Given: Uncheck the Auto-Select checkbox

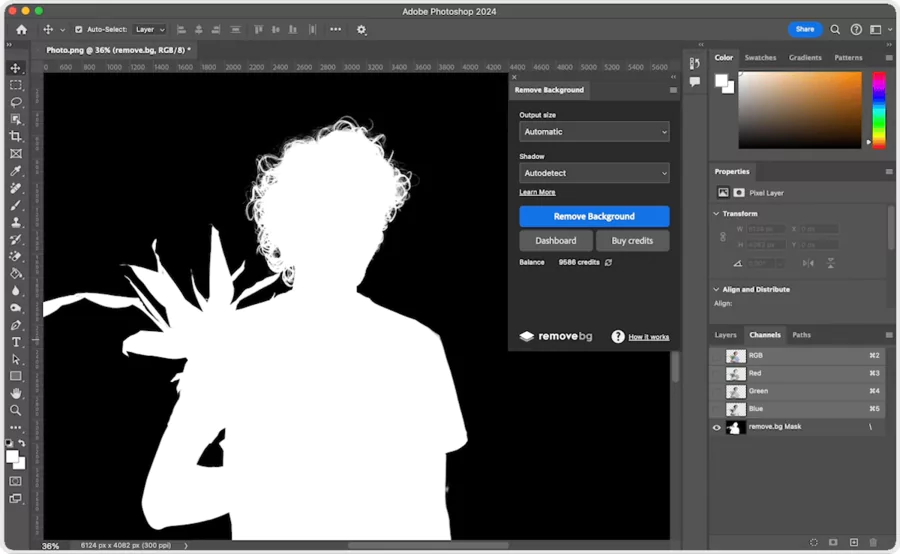Looking at the screenshot, I should [79, 30].
